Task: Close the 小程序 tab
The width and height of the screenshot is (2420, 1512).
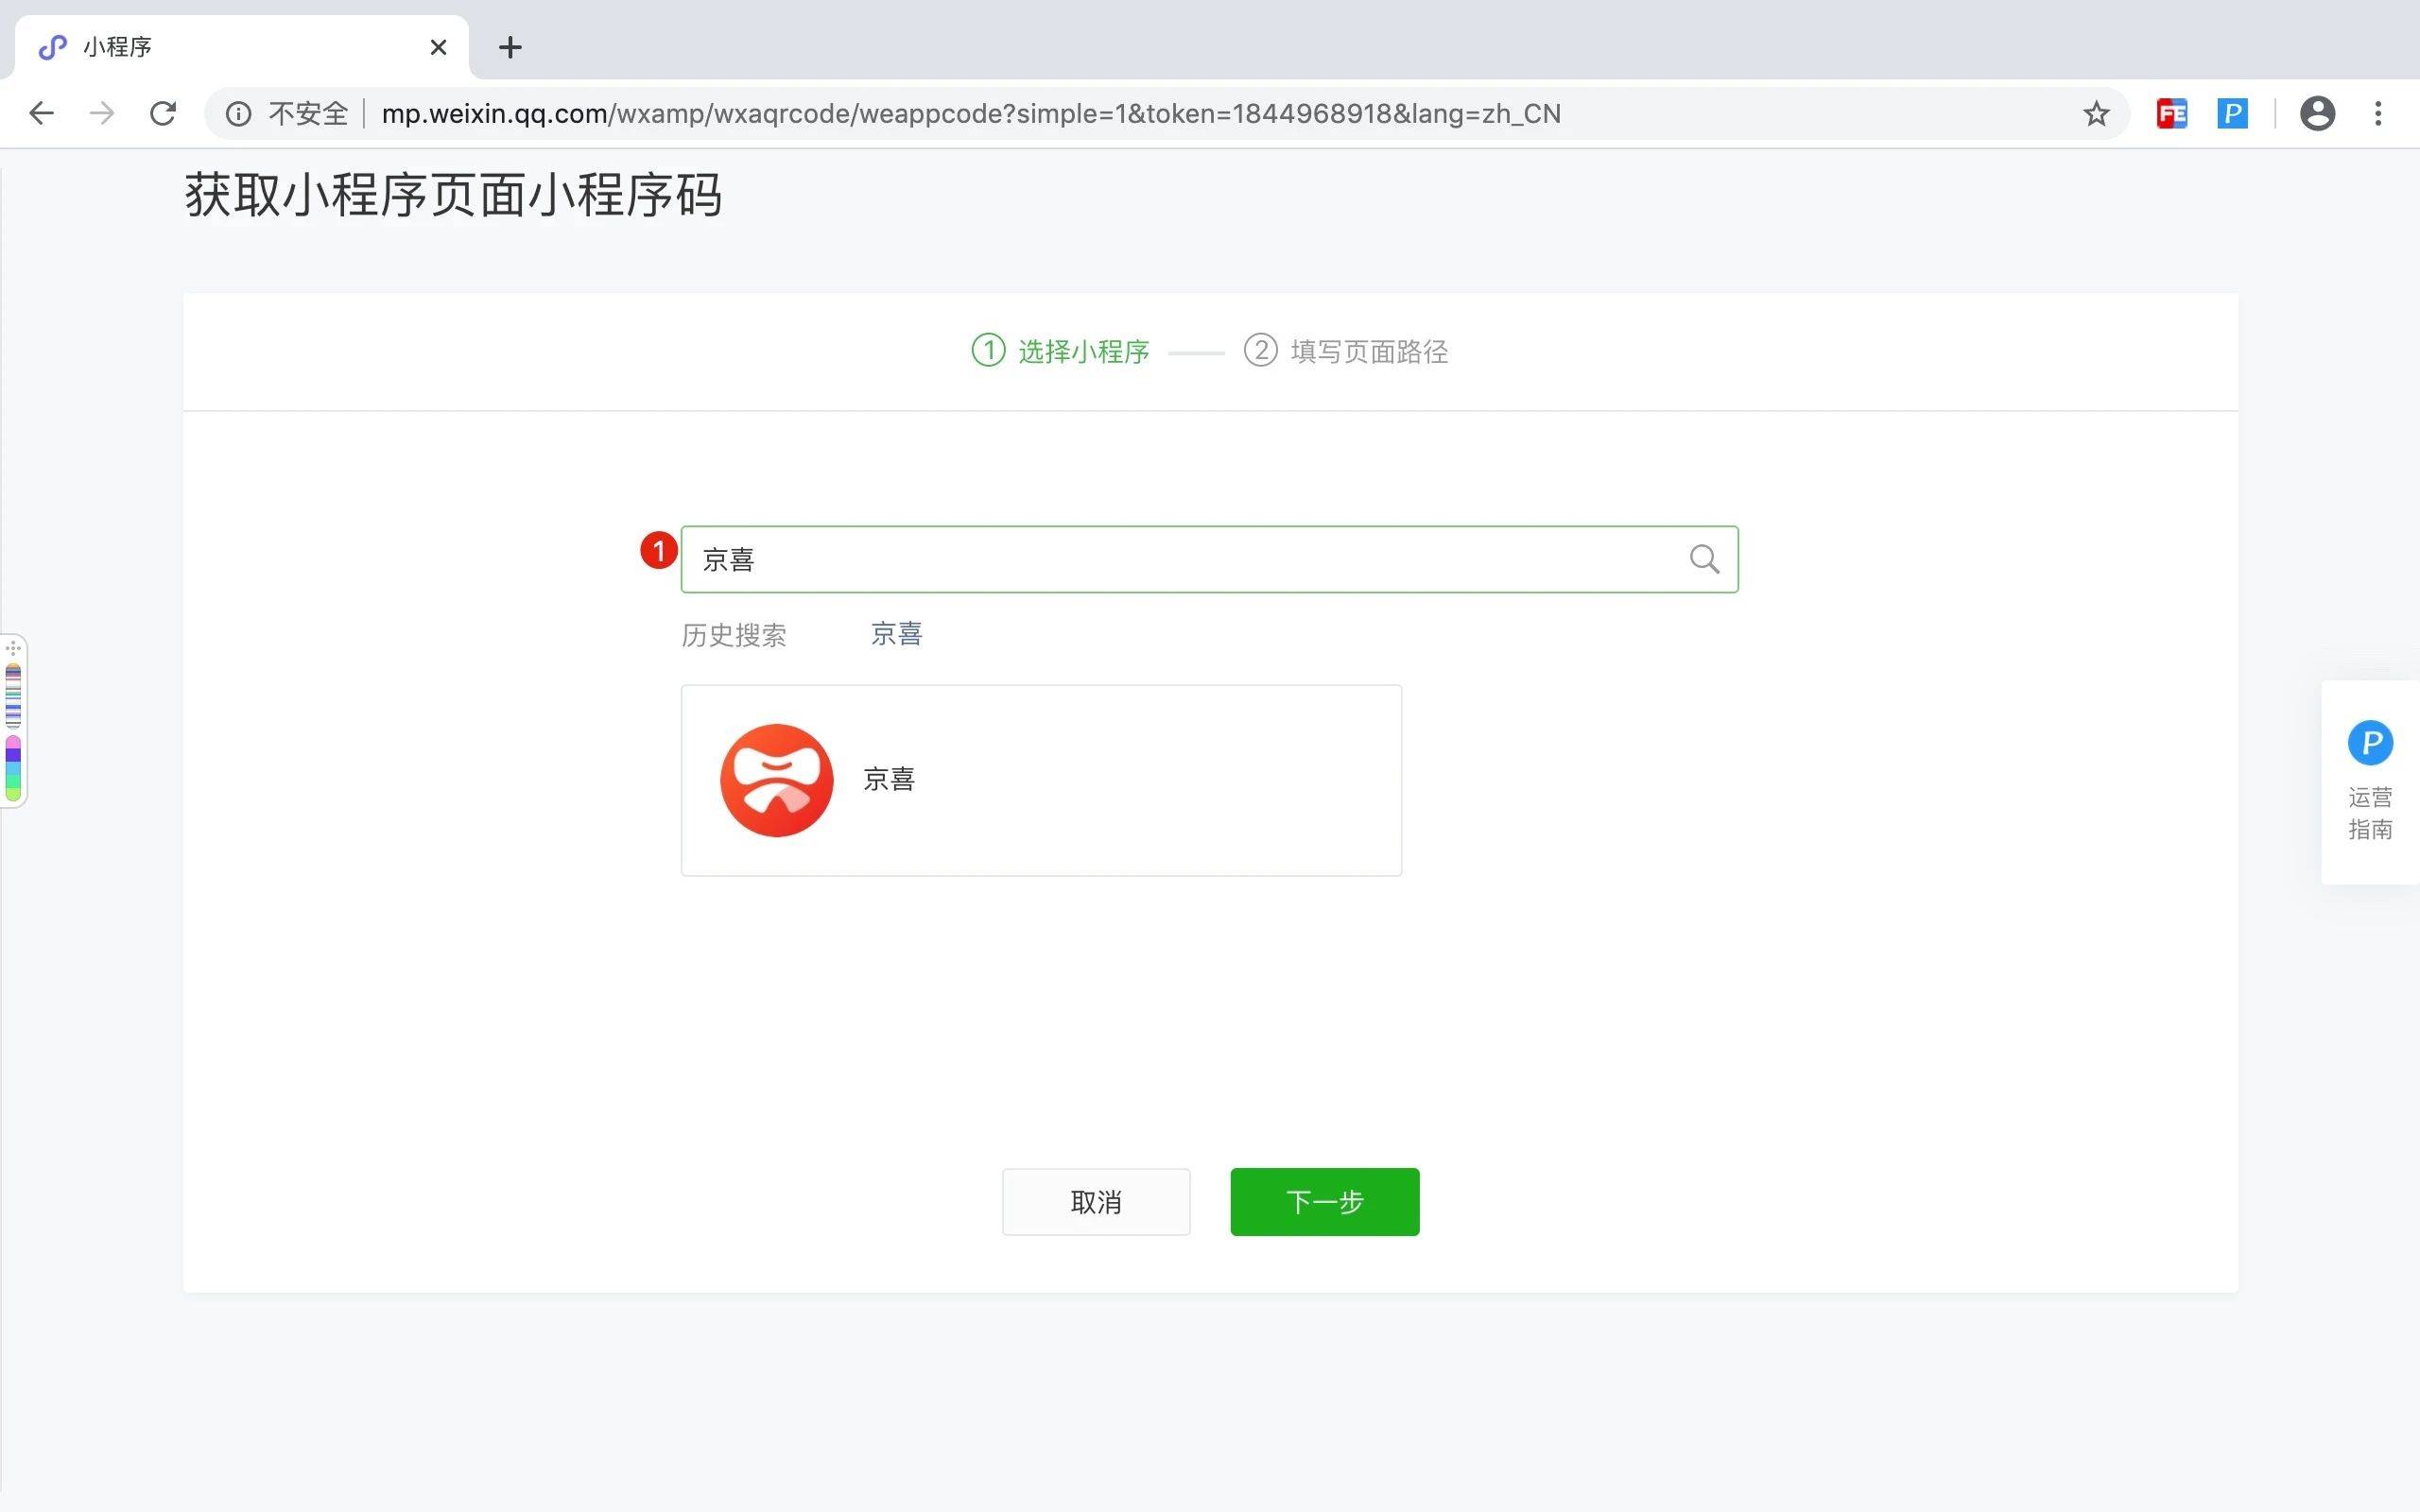Action: pos(438,47)
